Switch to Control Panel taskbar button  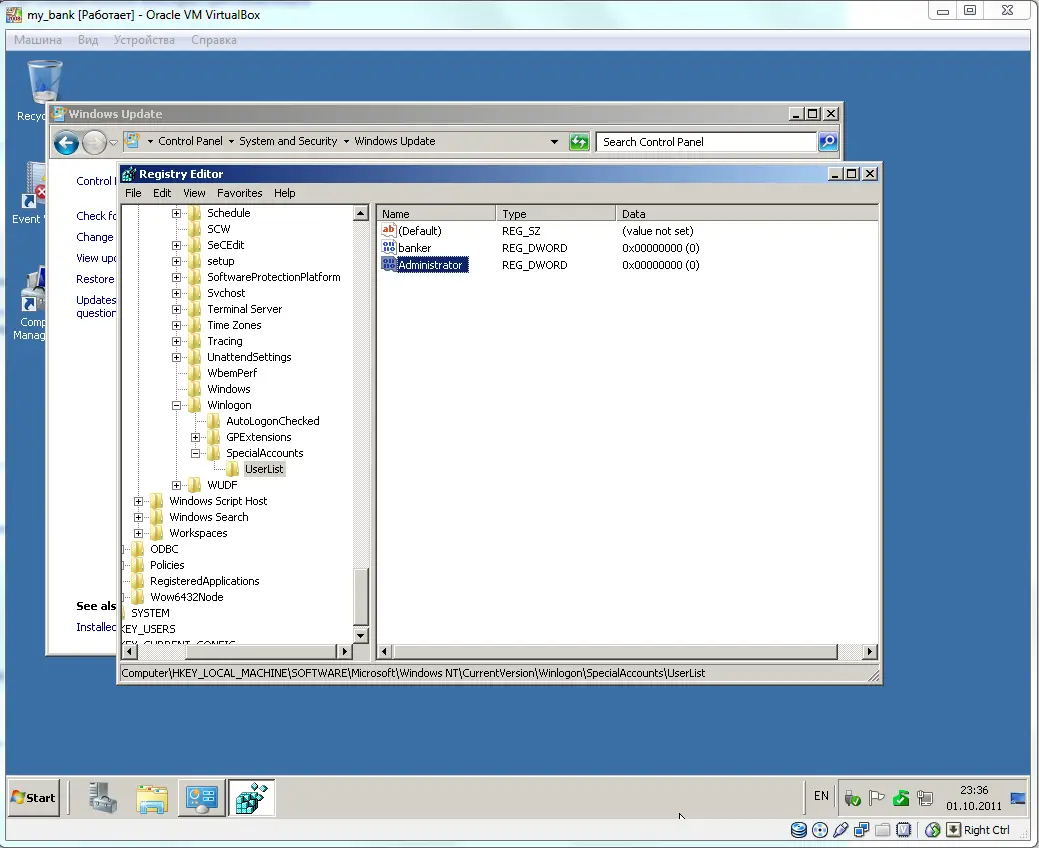click(x=201, y=798)
